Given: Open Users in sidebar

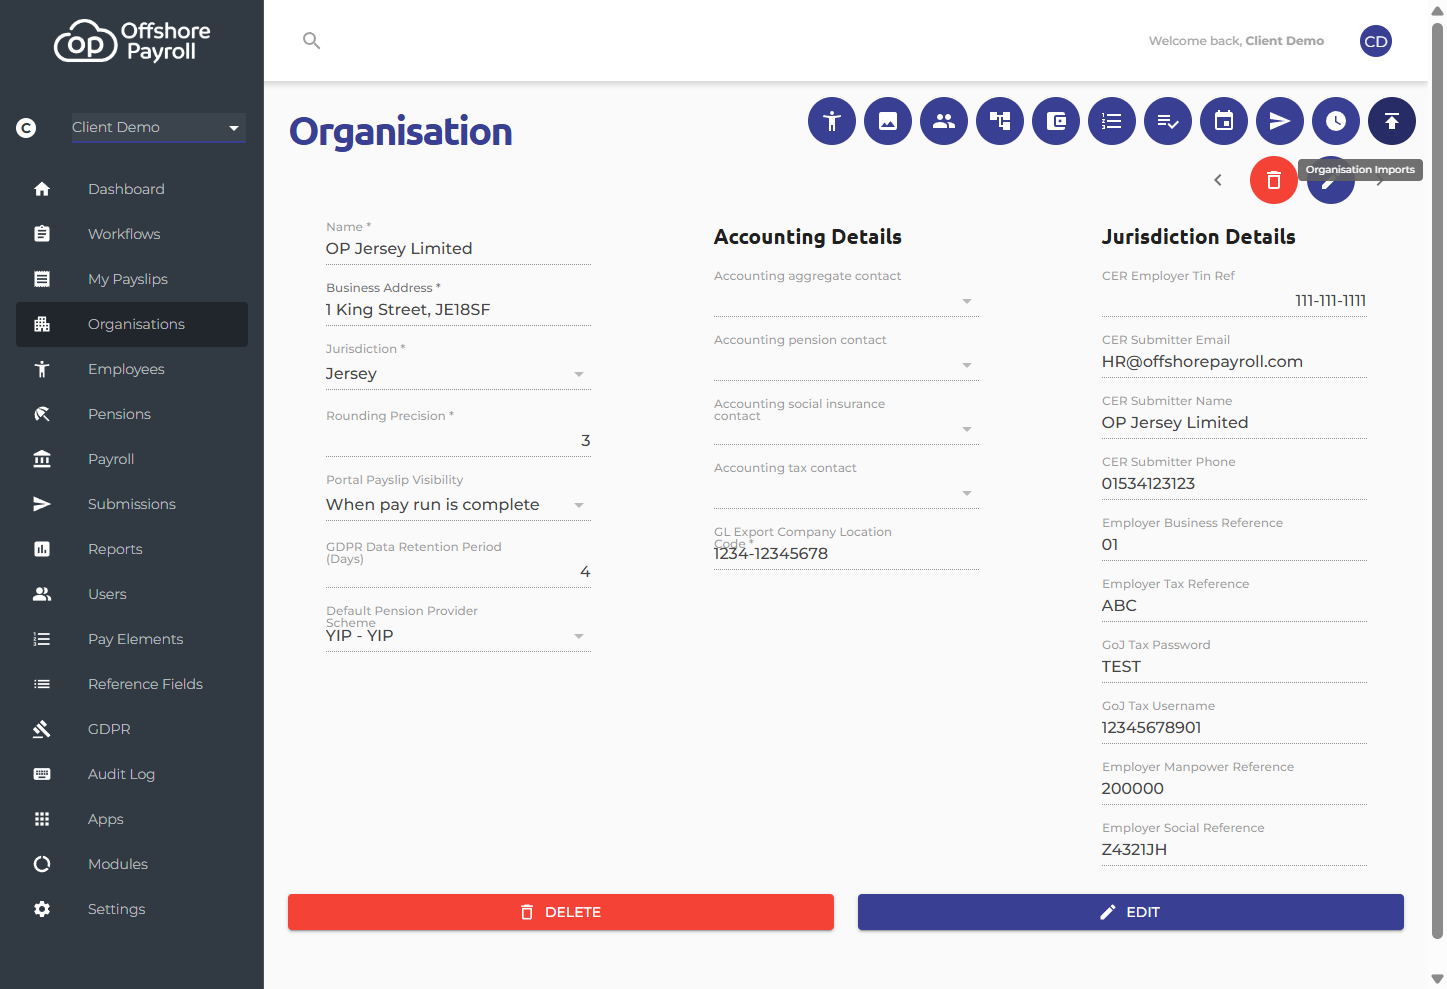Looking at the screenshot, I should (x=132, y=594).
